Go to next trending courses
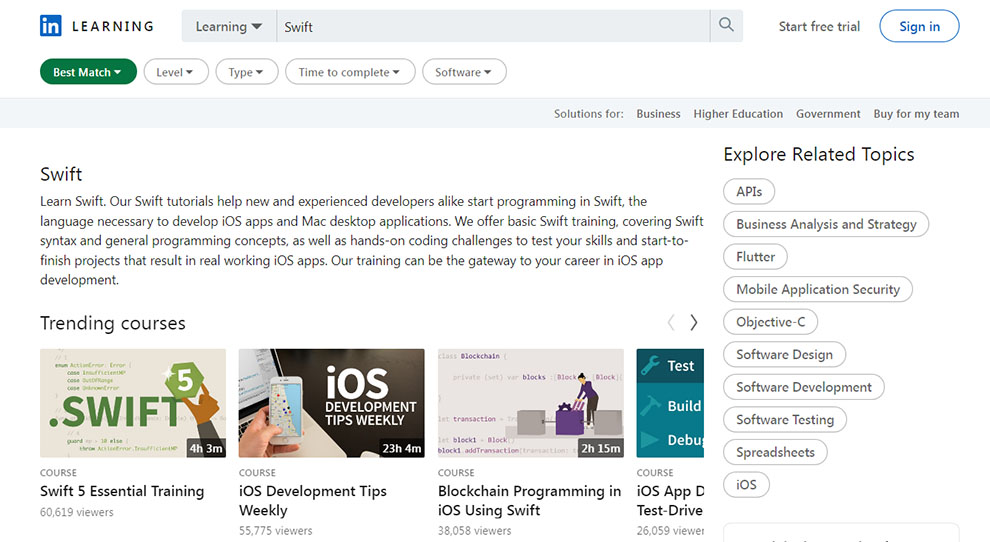This screenshot has width=990, height=542. pyautogui.click(x=693, y=323)
